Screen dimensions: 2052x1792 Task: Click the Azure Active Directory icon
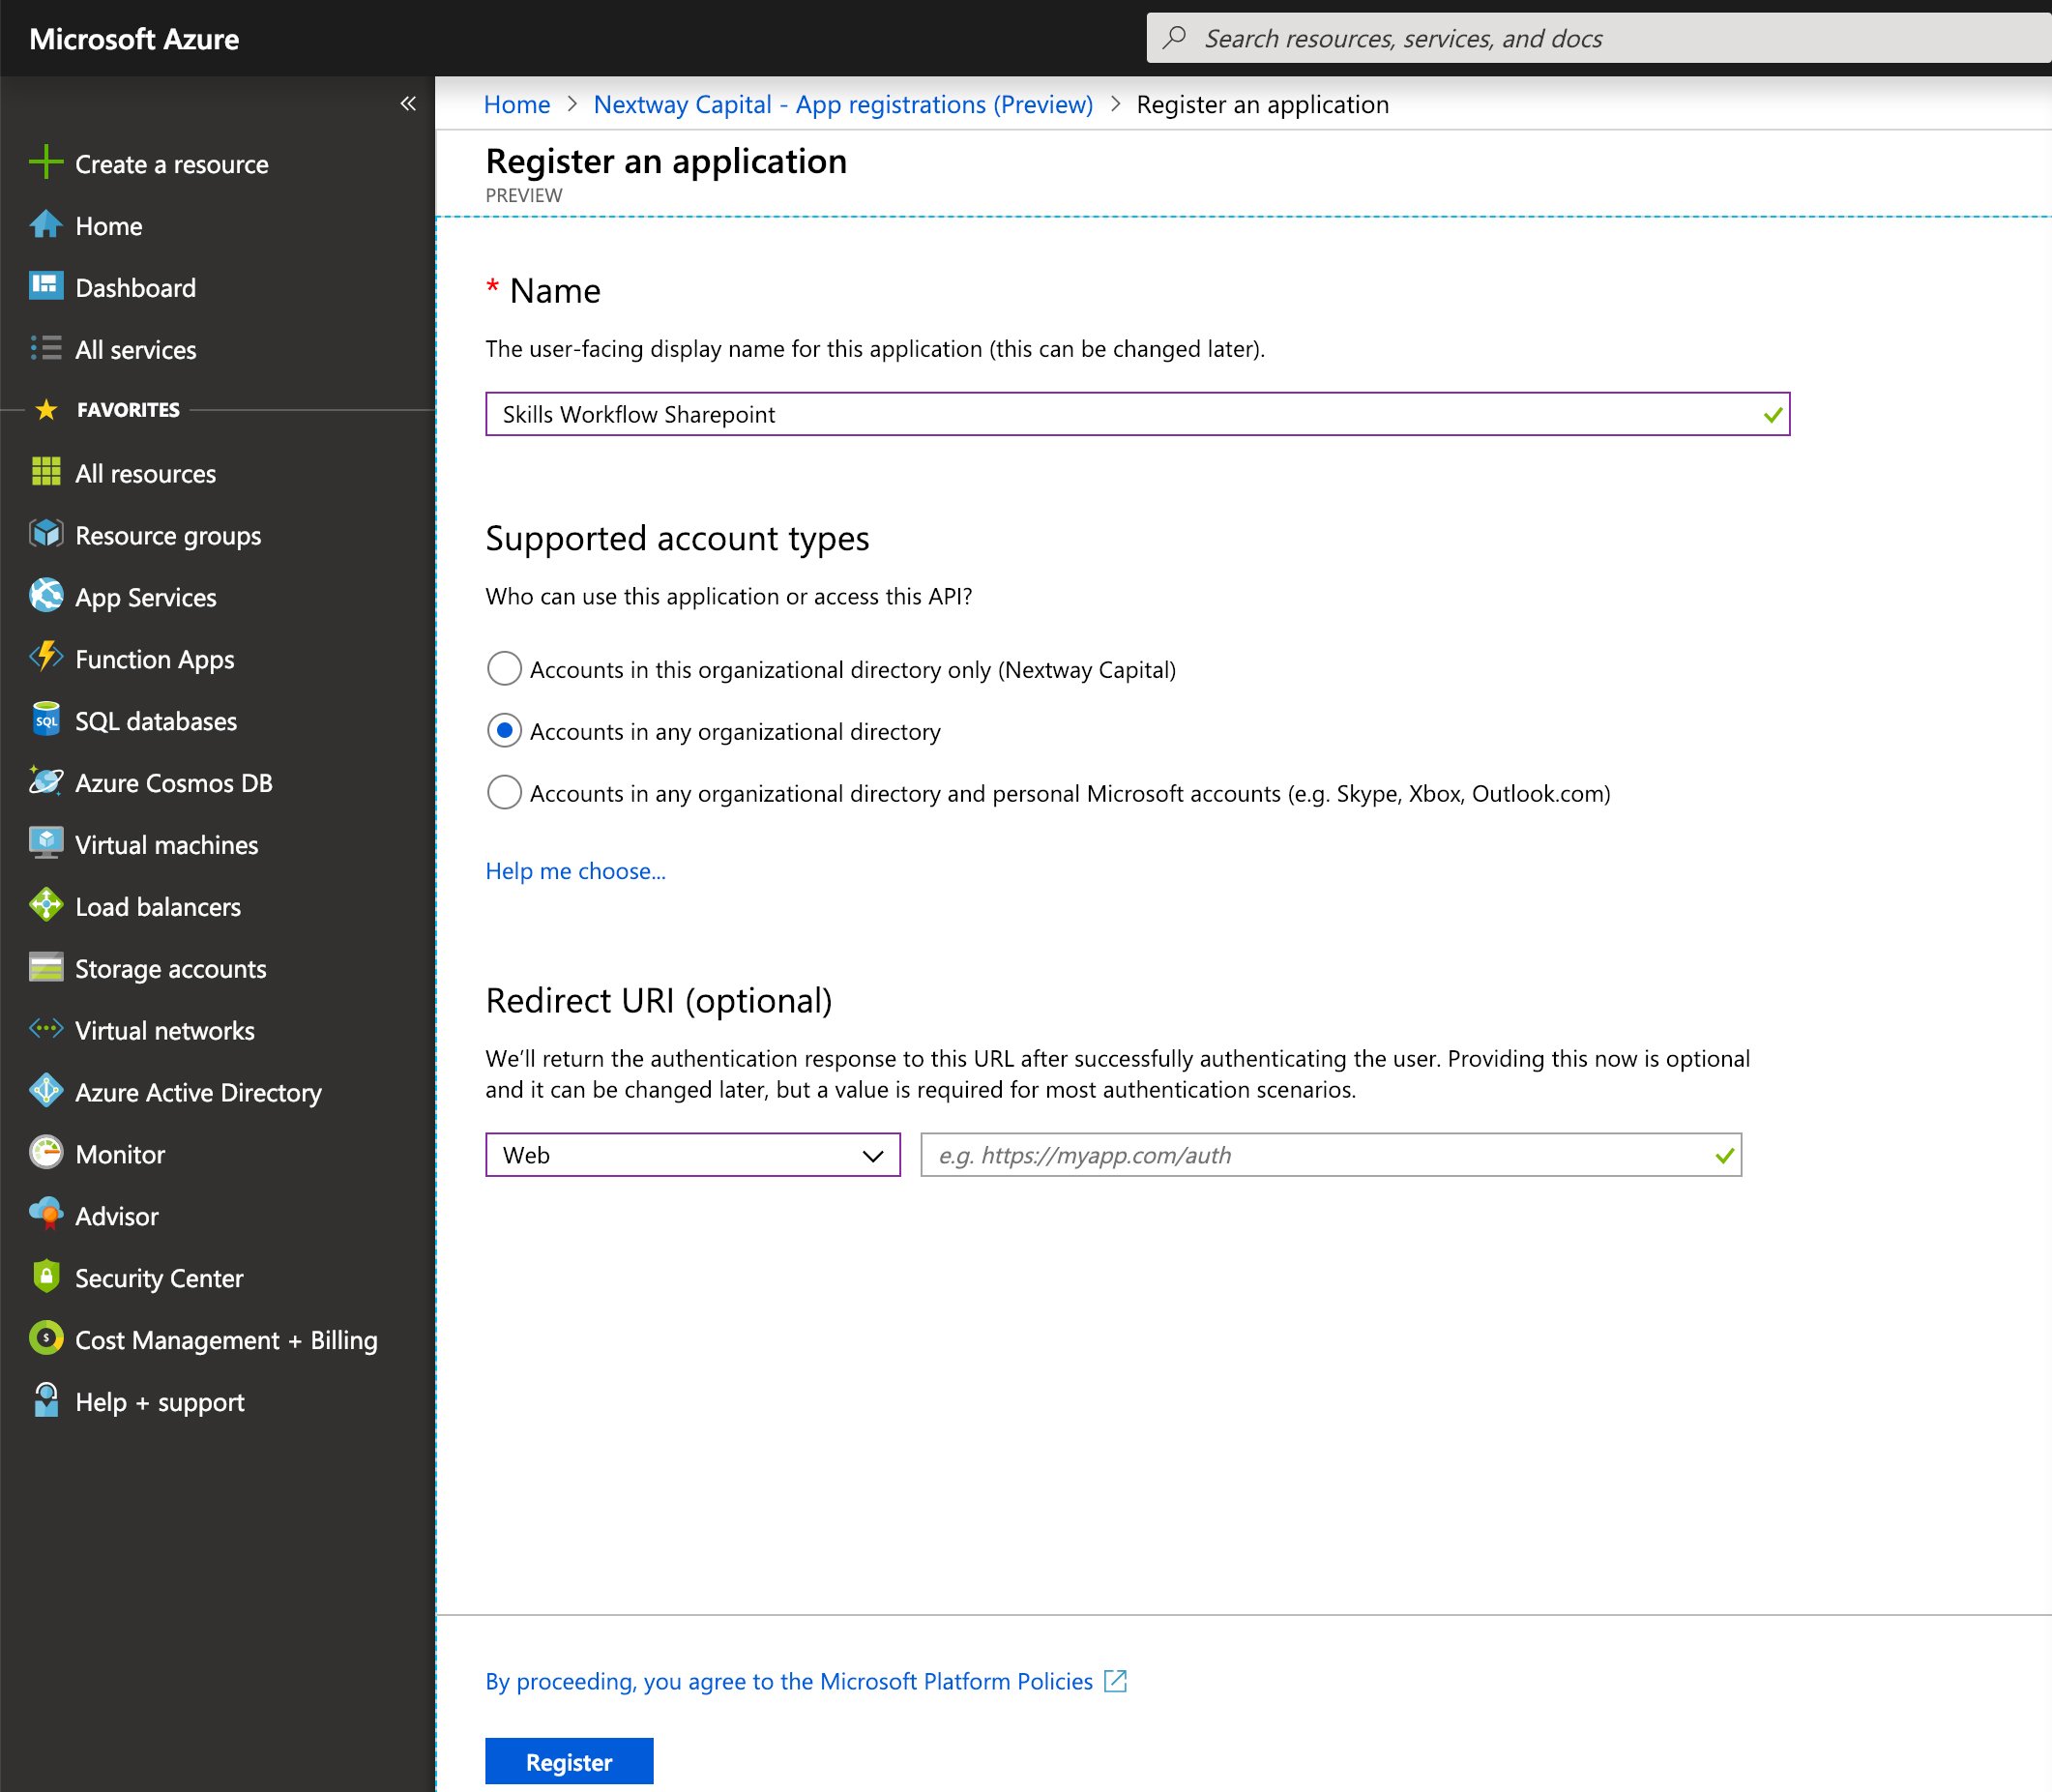(x=46, y=1091)
